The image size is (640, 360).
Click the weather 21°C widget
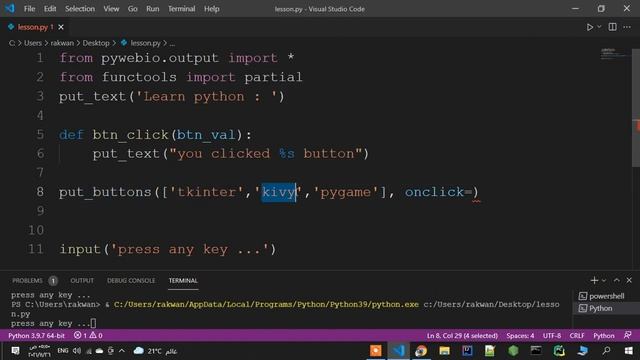coord(155,351)
